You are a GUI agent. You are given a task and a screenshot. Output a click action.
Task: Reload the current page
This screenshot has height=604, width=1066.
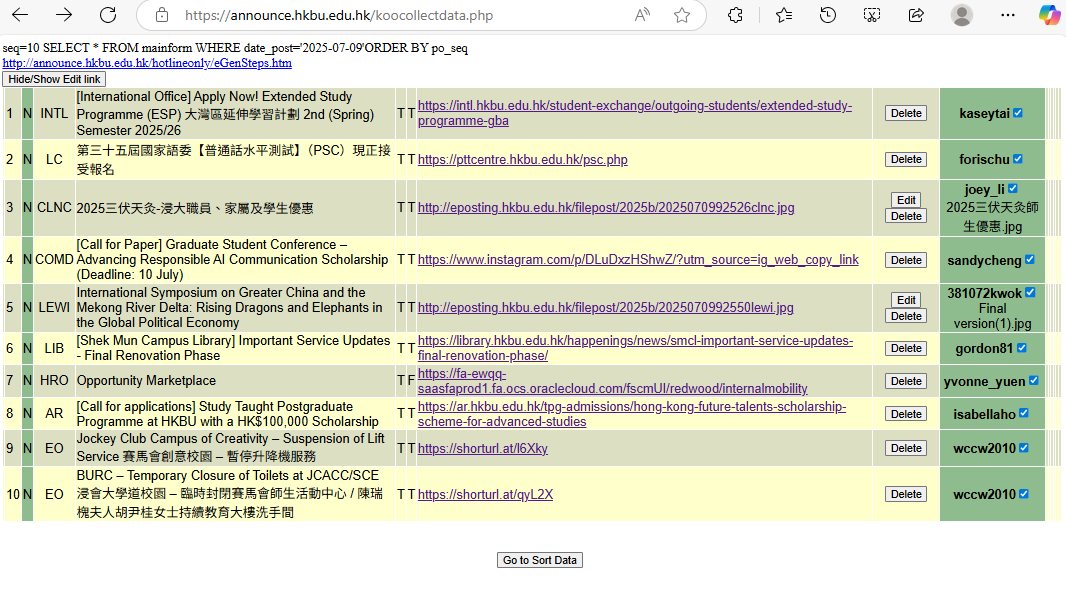click(x=108, y=15)
